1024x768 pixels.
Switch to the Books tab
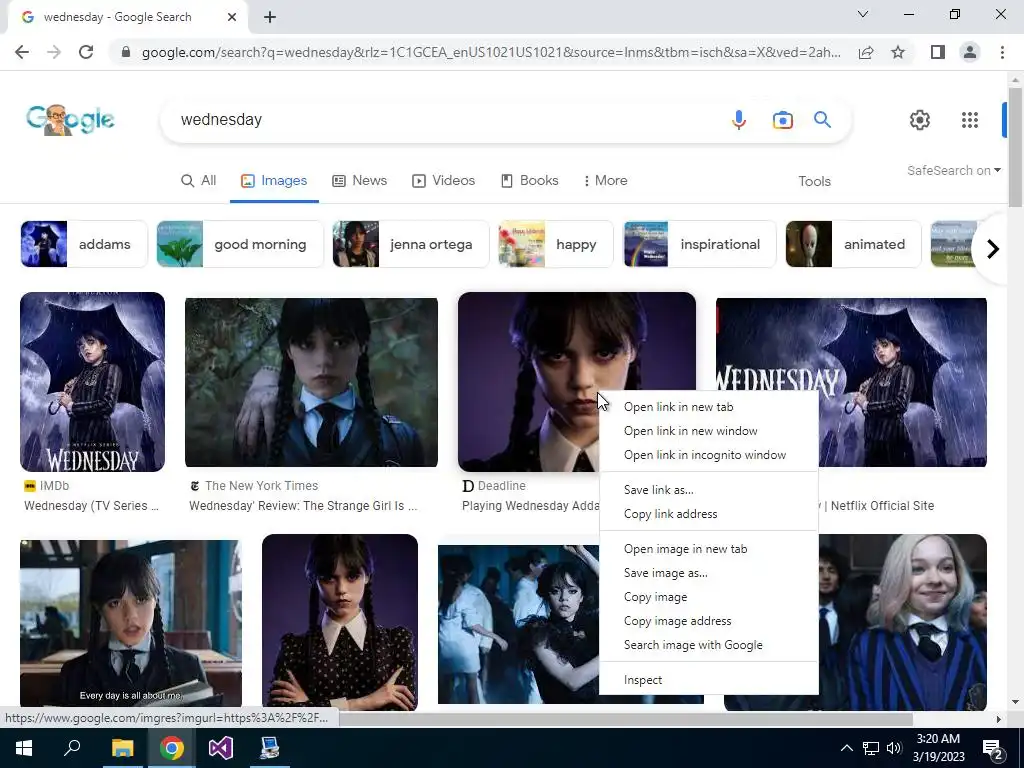tap(530, 181)
